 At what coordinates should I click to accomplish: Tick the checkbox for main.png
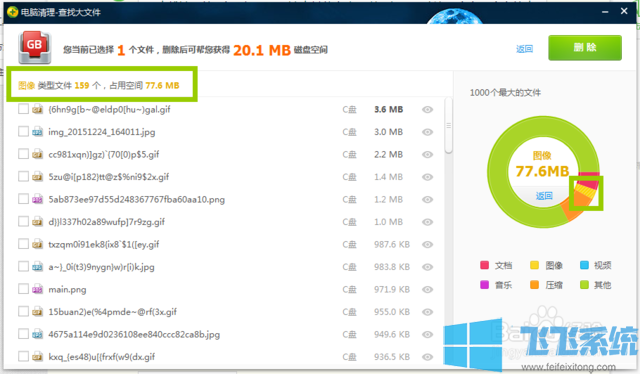point(23,289)
